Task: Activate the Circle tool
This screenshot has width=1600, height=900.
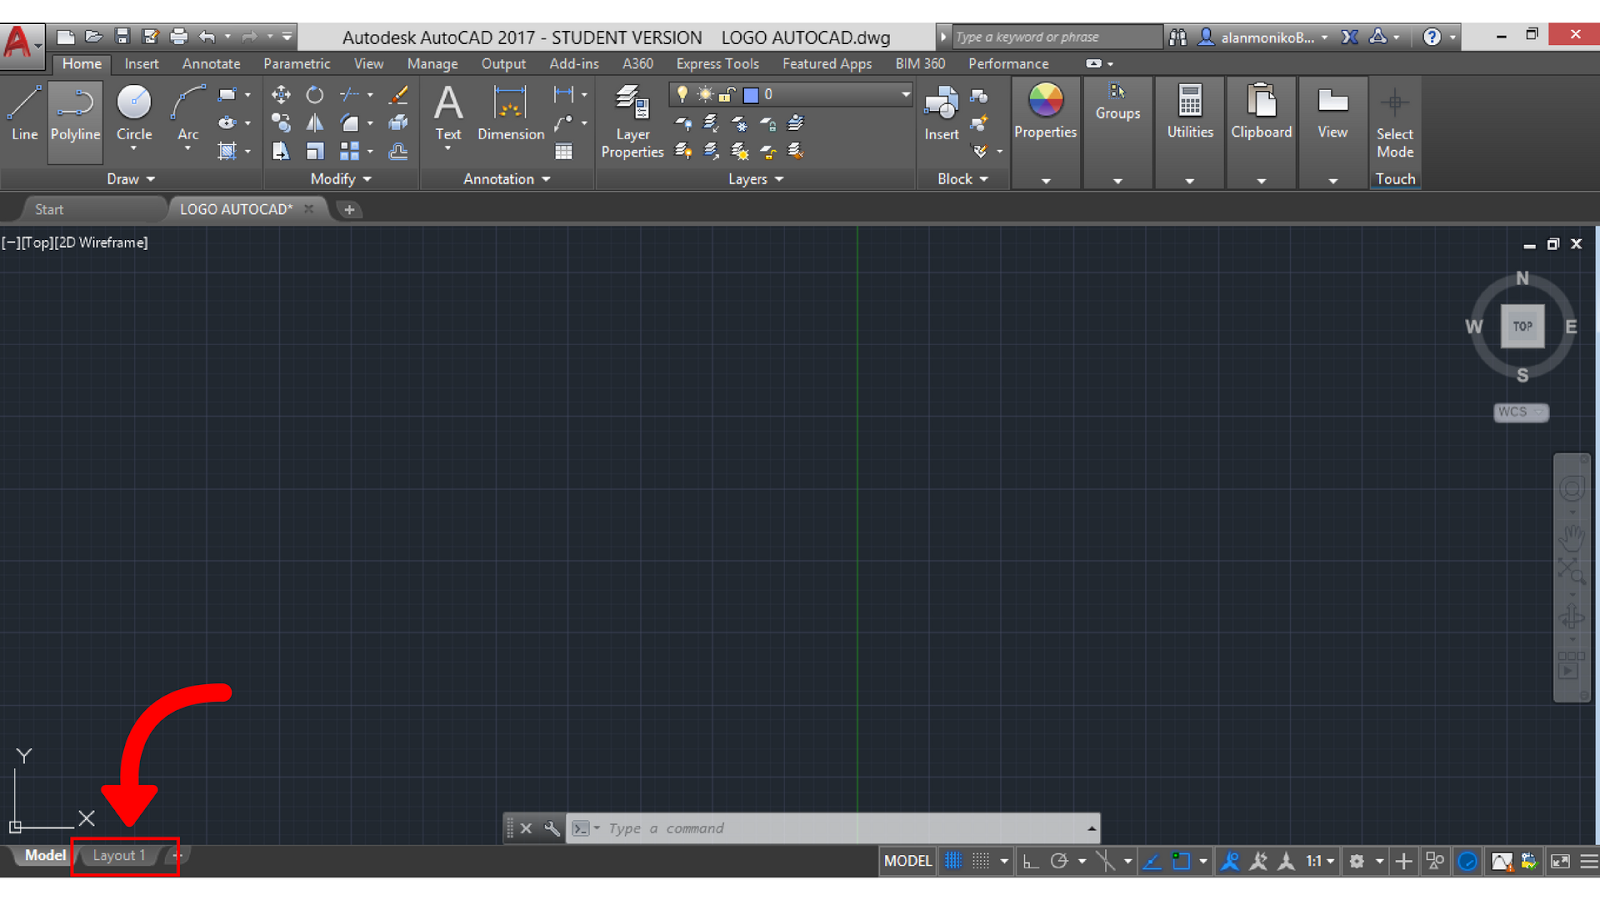Action: pos(133,112)
